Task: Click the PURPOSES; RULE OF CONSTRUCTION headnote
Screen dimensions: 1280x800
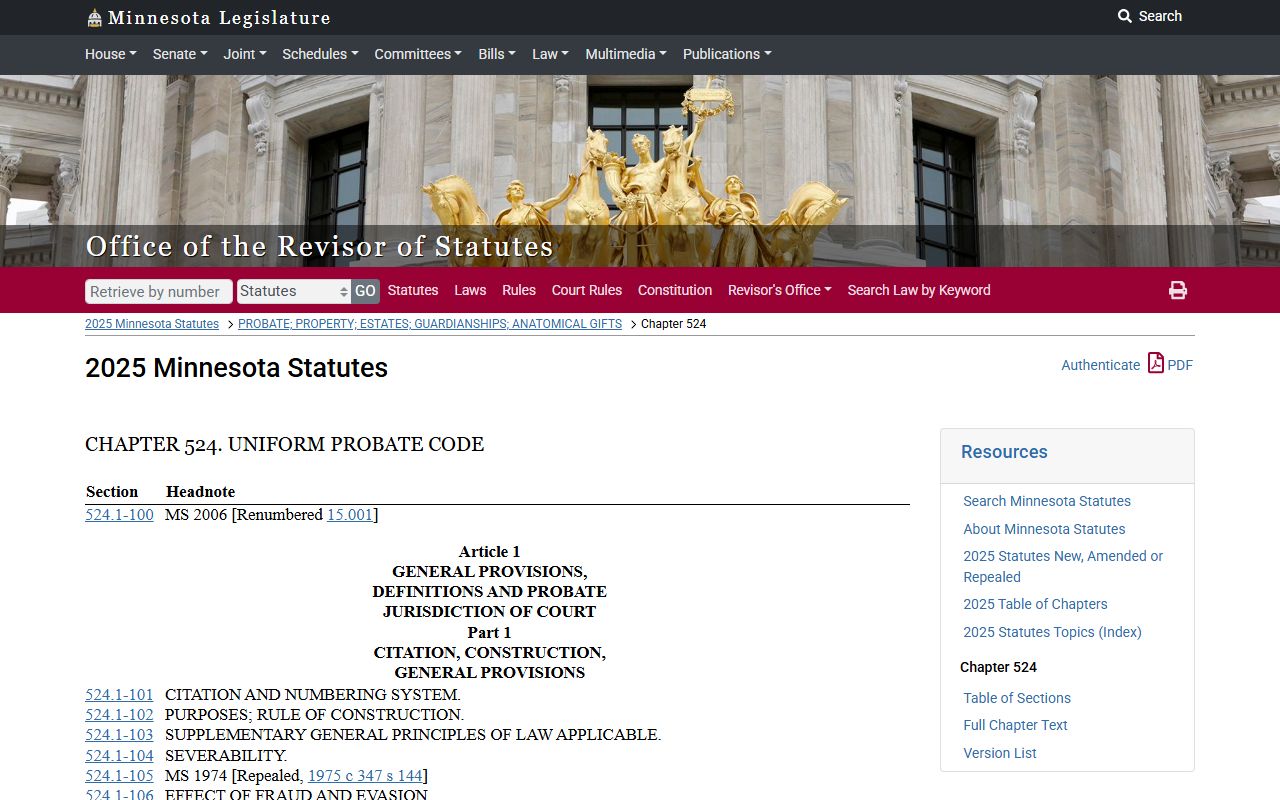Action: [x=314, y=715]
